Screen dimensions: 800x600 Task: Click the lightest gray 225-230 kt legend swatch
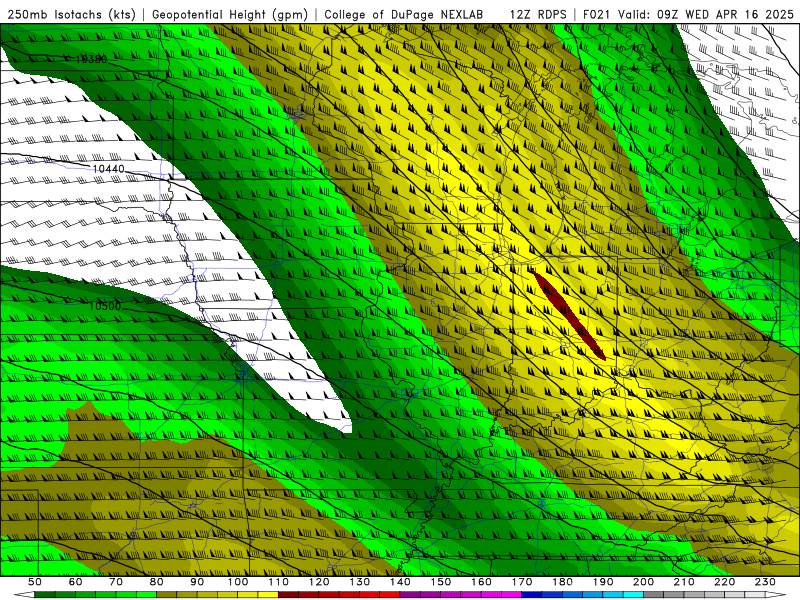pos(755,594)
